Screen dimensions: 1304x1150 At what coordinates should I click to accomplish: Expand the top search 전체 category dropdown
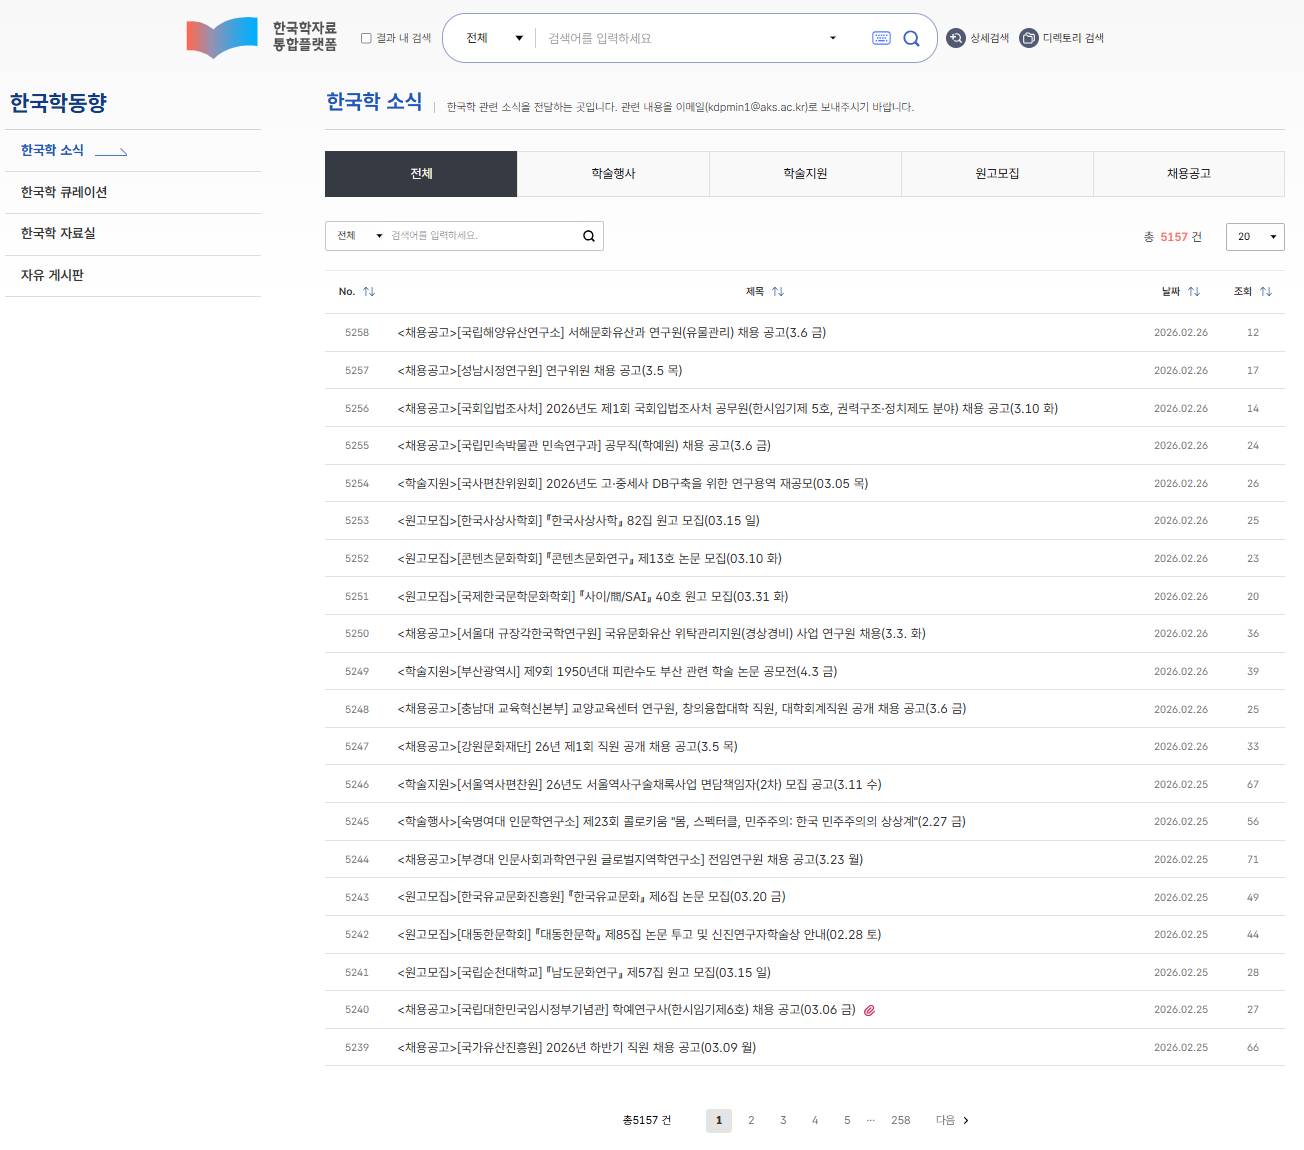coord(494,38)
